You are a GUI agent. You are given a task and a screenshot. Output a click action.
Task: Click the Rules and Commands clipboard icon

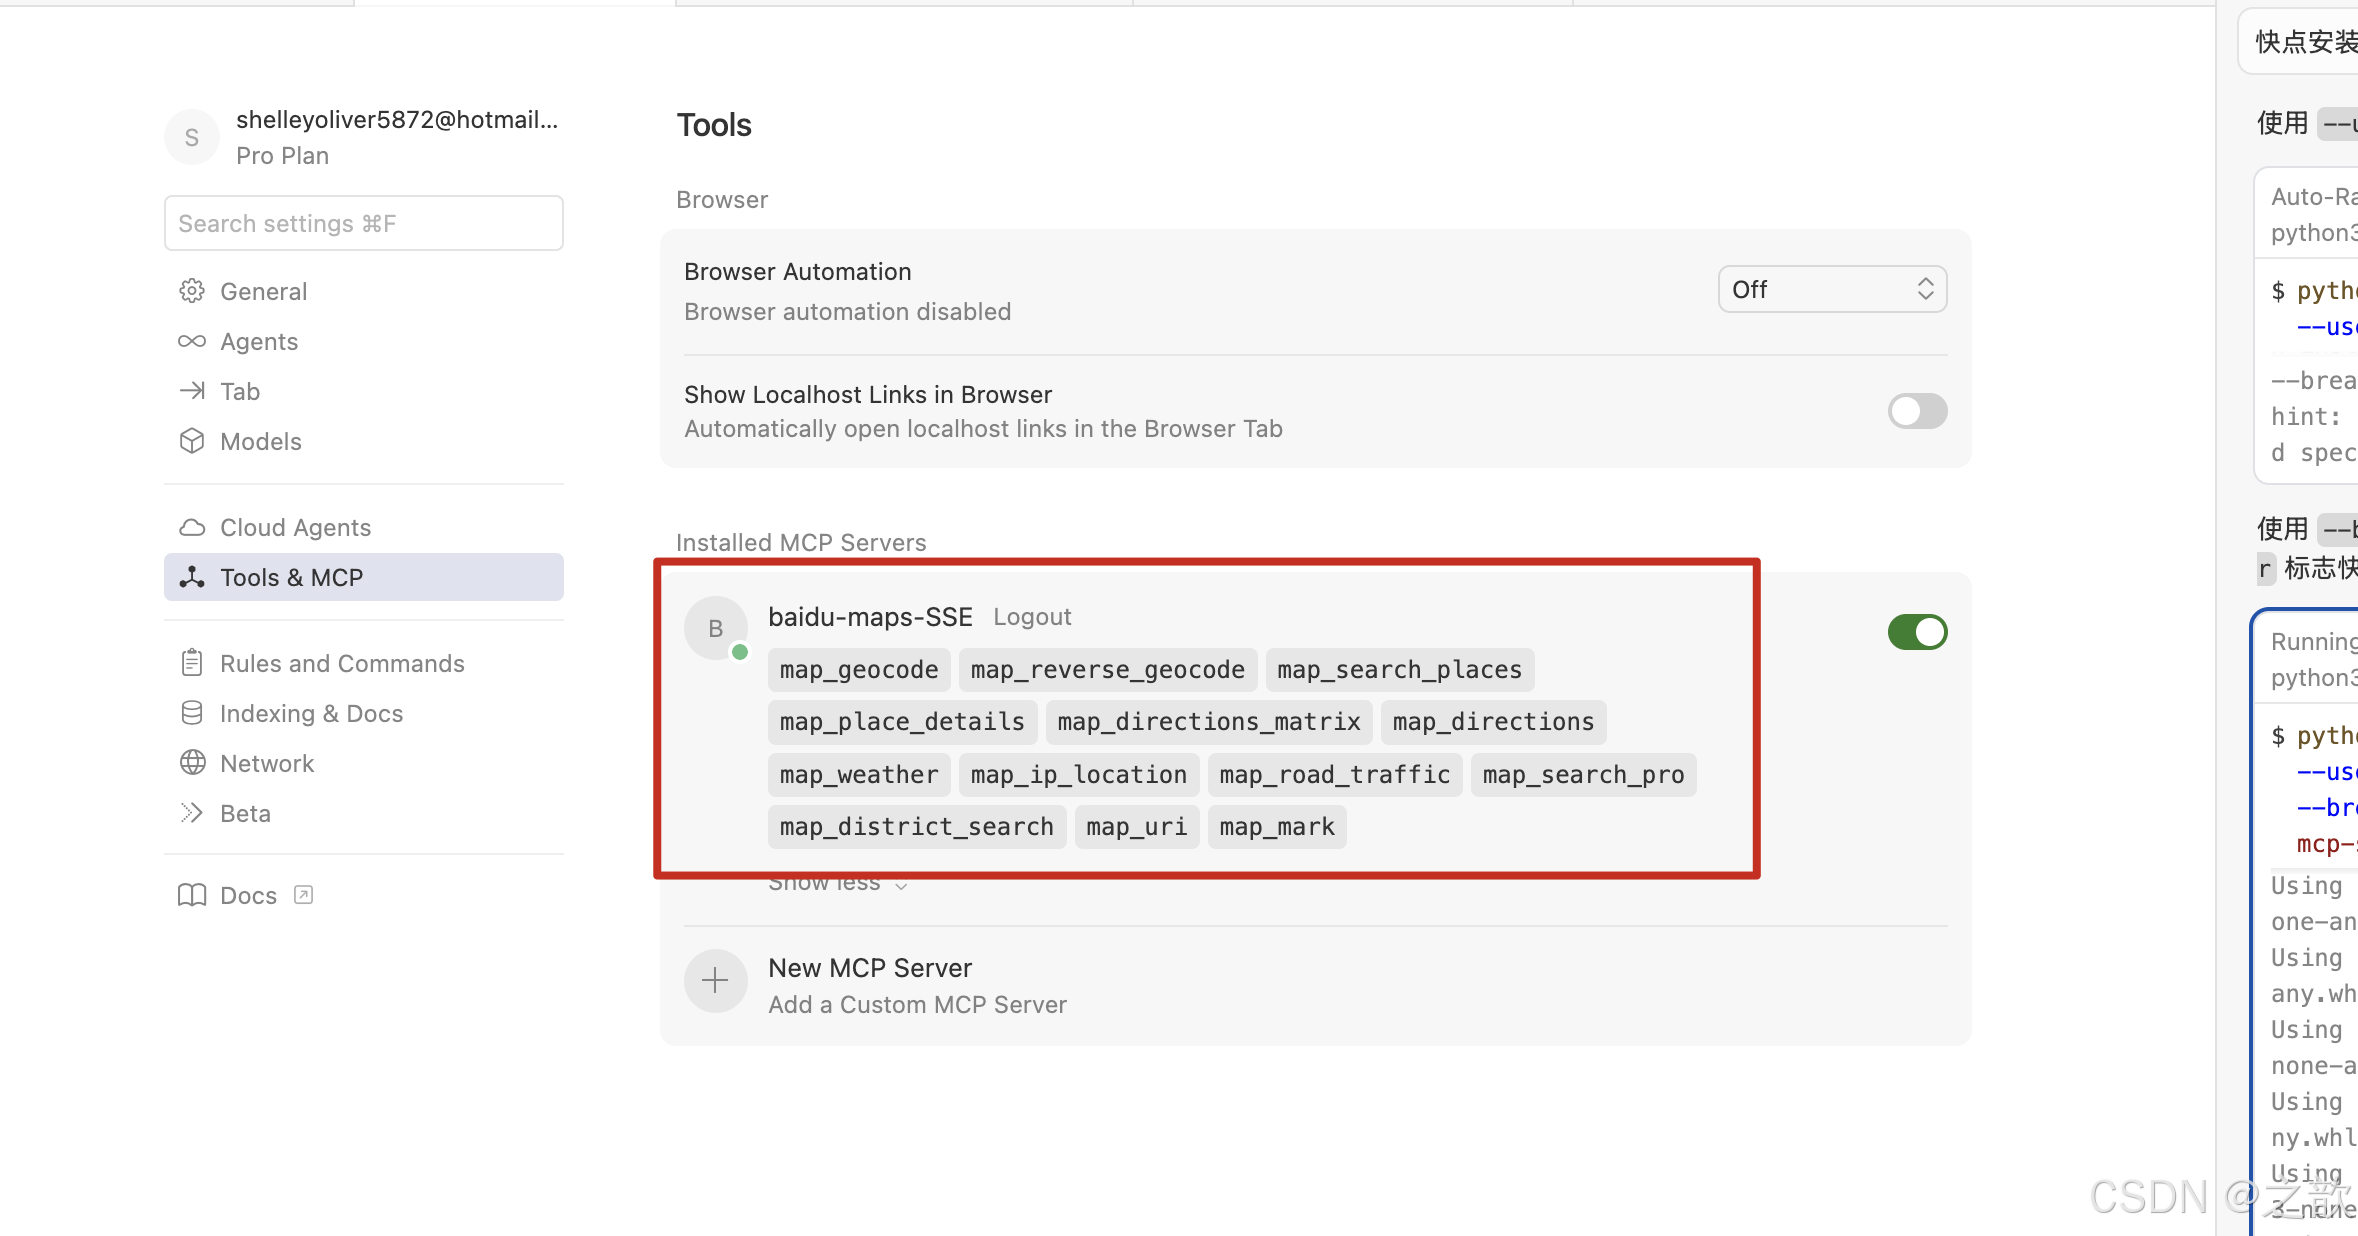[x=192, y=663]
